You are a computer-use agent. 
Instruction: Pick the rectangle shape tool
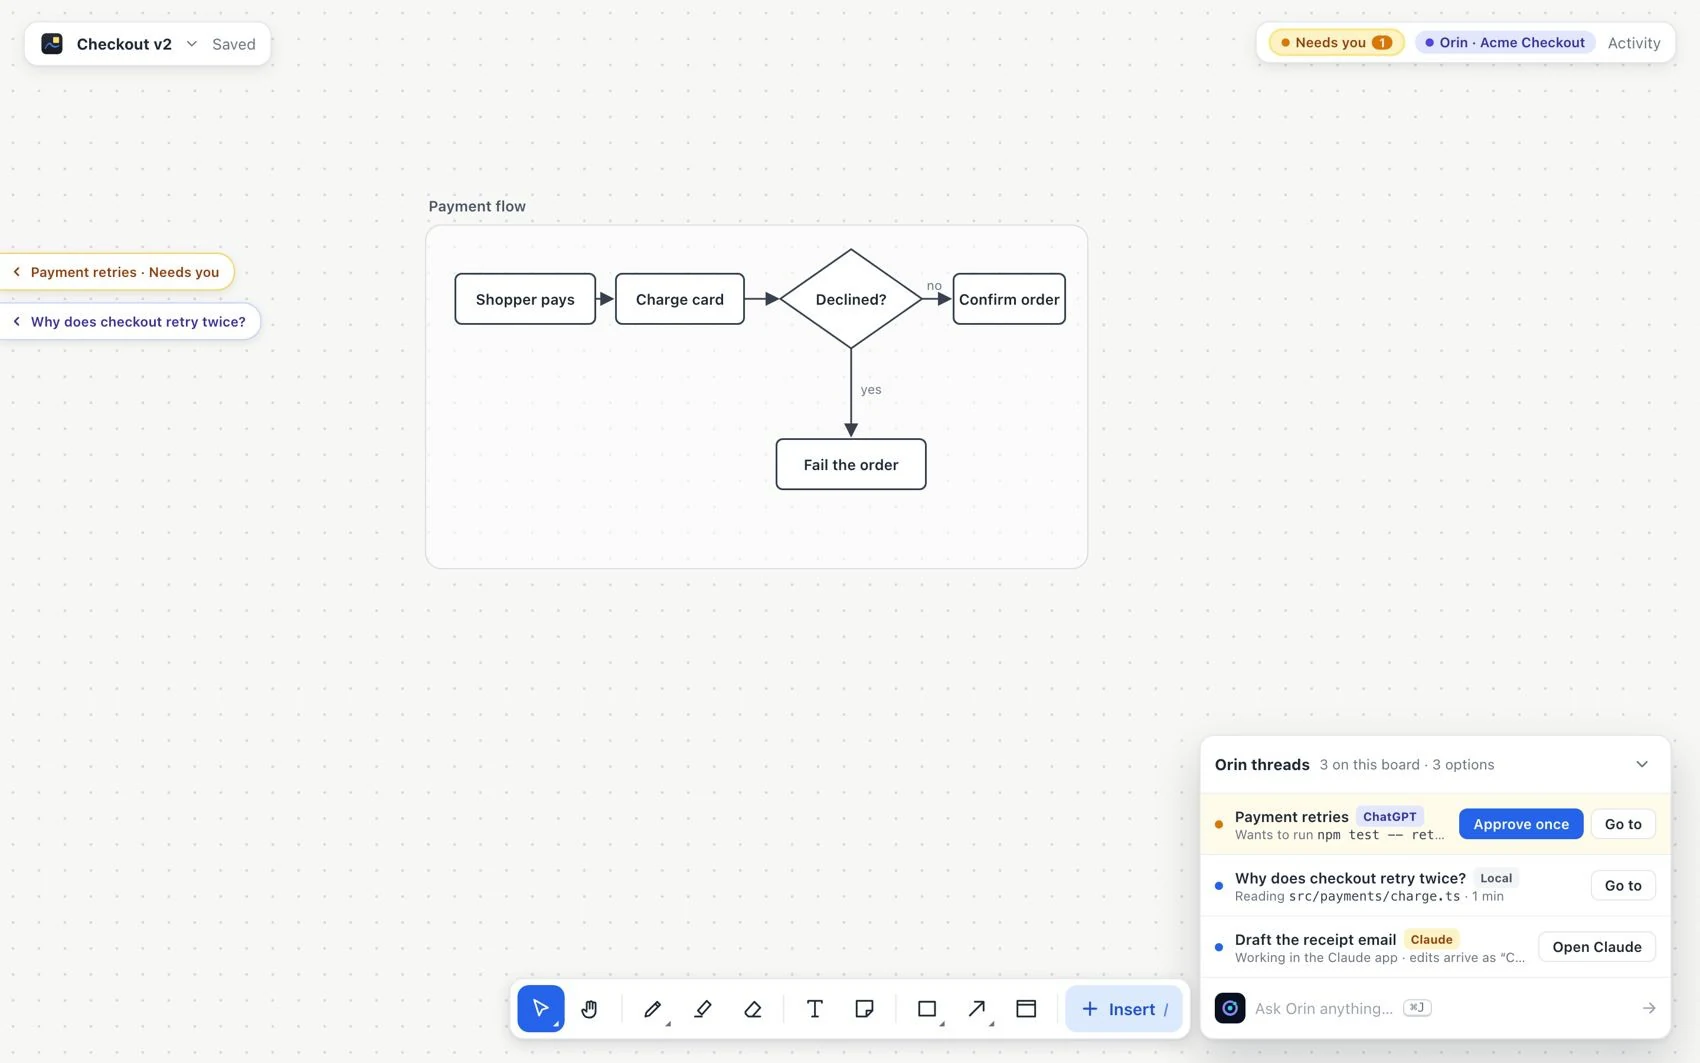coord(927,1008)
